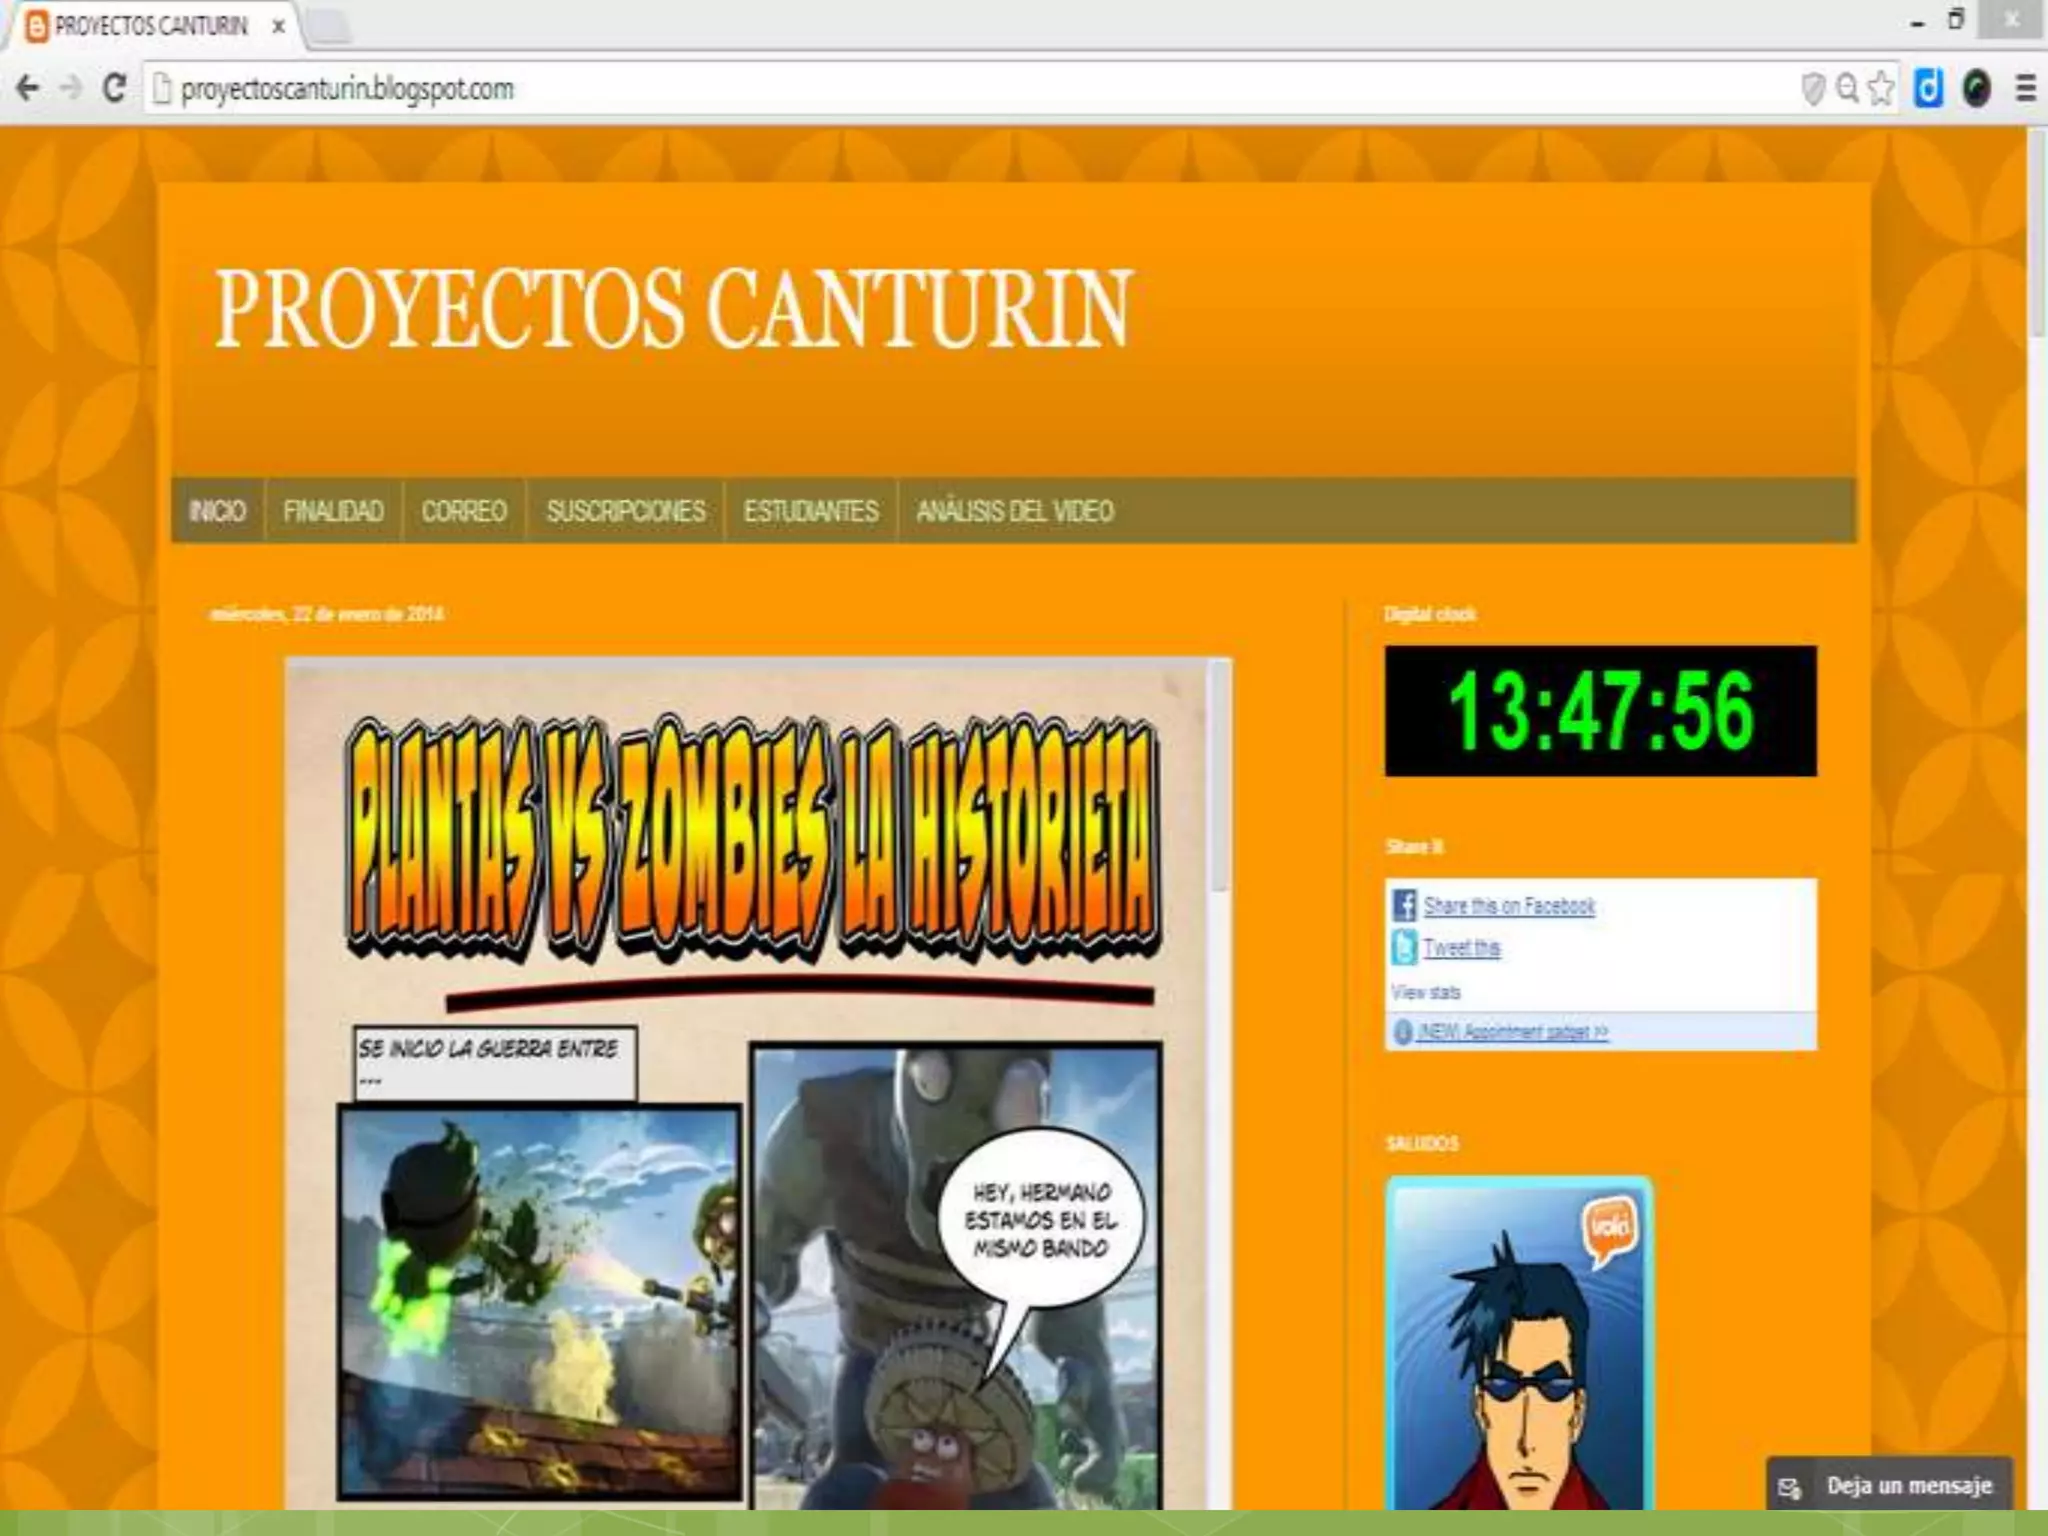2048x1536 pixels.
Task: Open ANÁLISIS DEL VIDEO page
Action: pyautogui.click(x=1015, y=511)
